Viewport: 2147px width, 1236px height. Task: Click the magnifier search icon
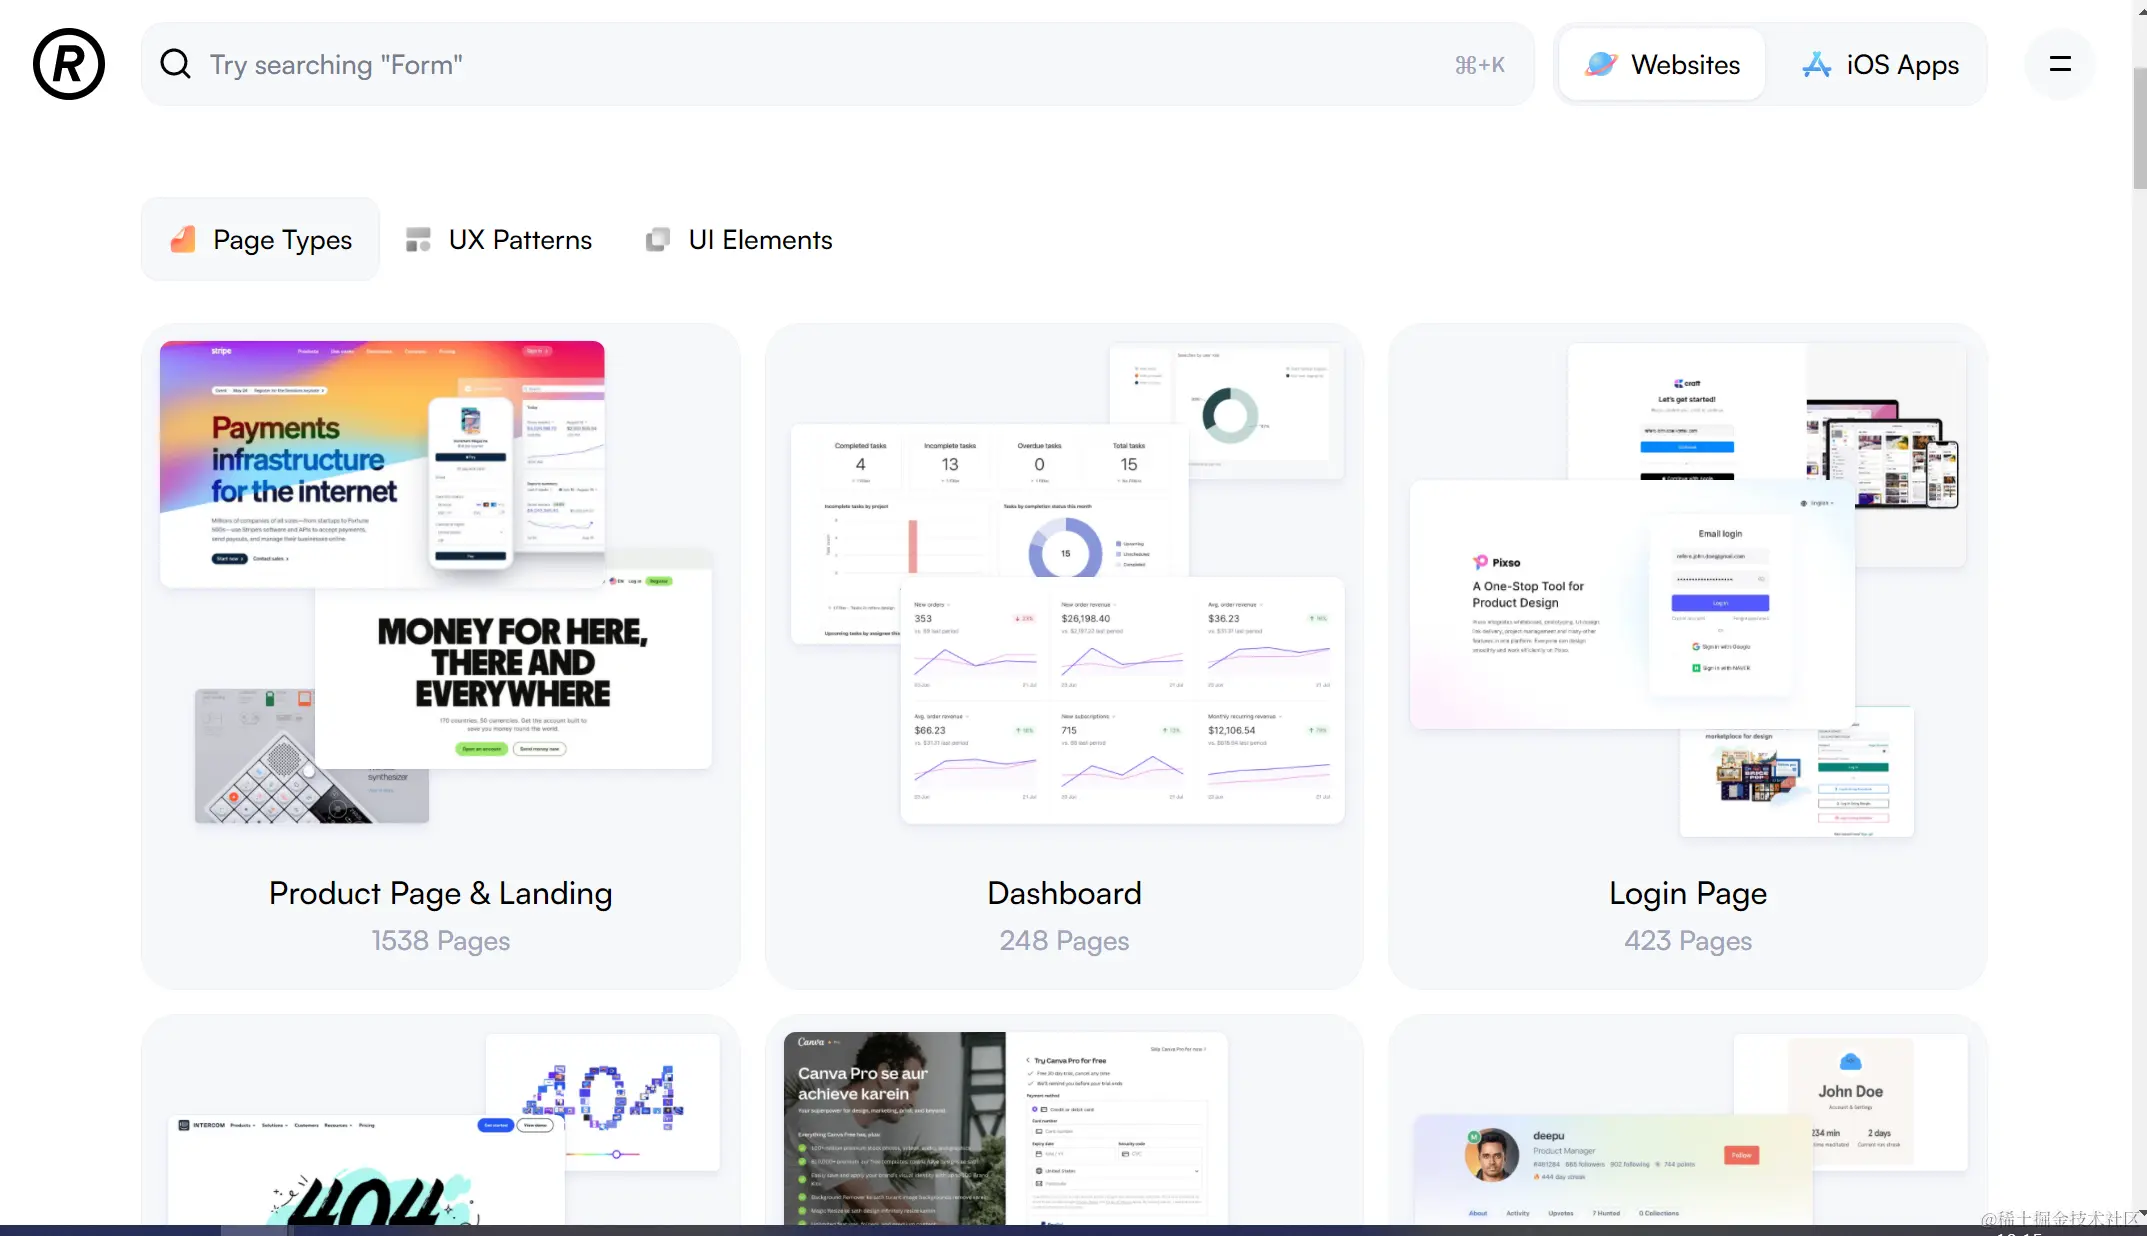(175, 64)
